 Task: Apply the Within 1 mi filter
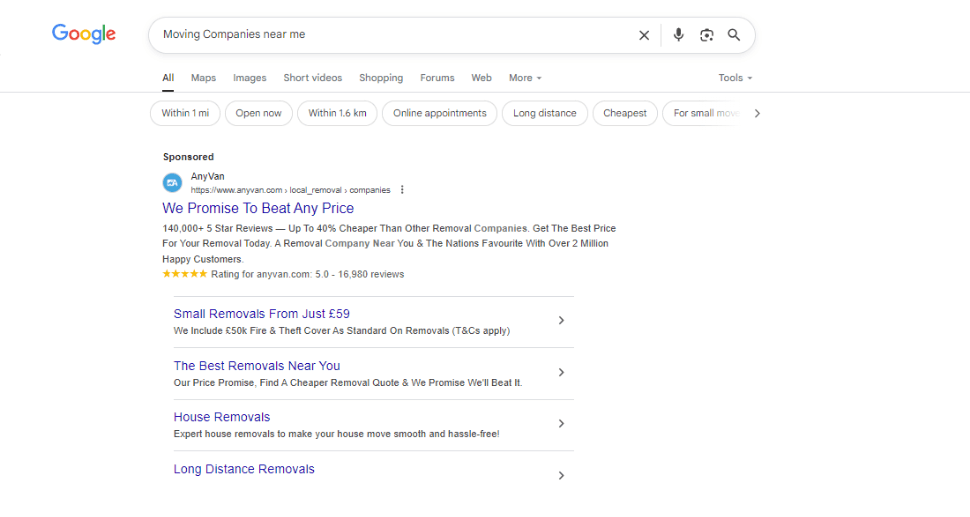pos(185,113)
